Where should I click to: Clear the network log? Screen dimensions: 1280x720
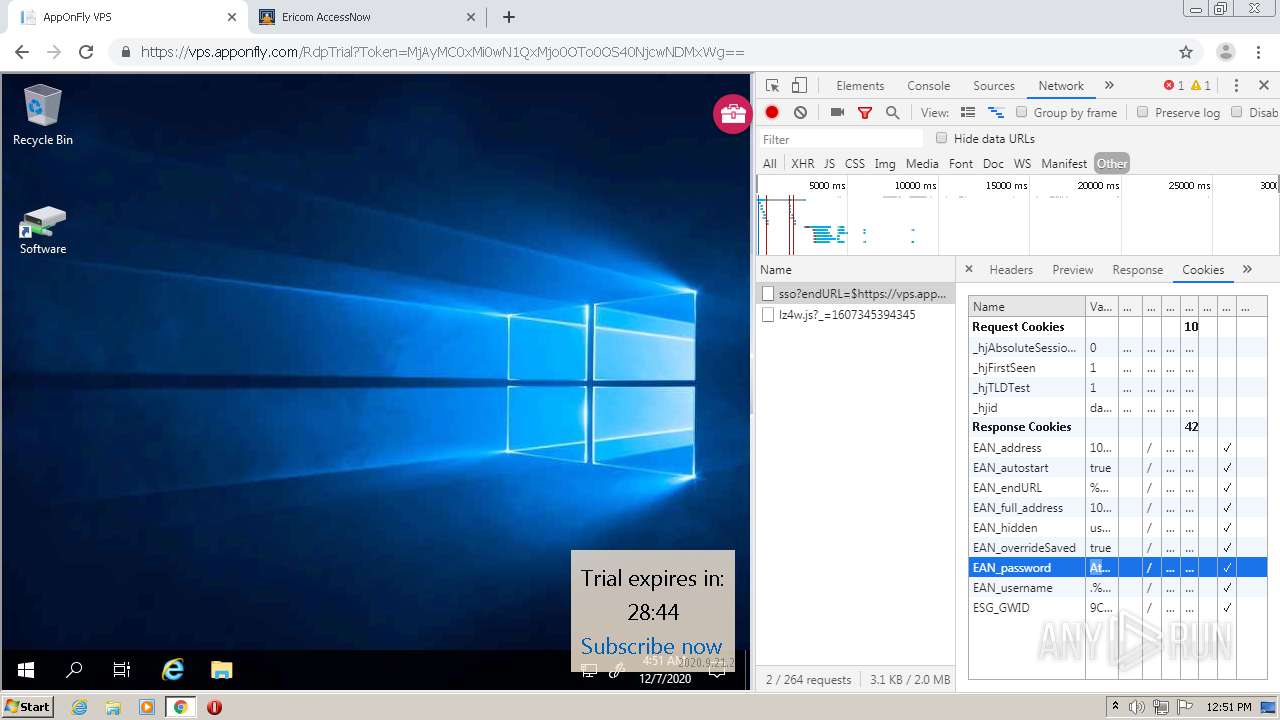pos(800,113)
